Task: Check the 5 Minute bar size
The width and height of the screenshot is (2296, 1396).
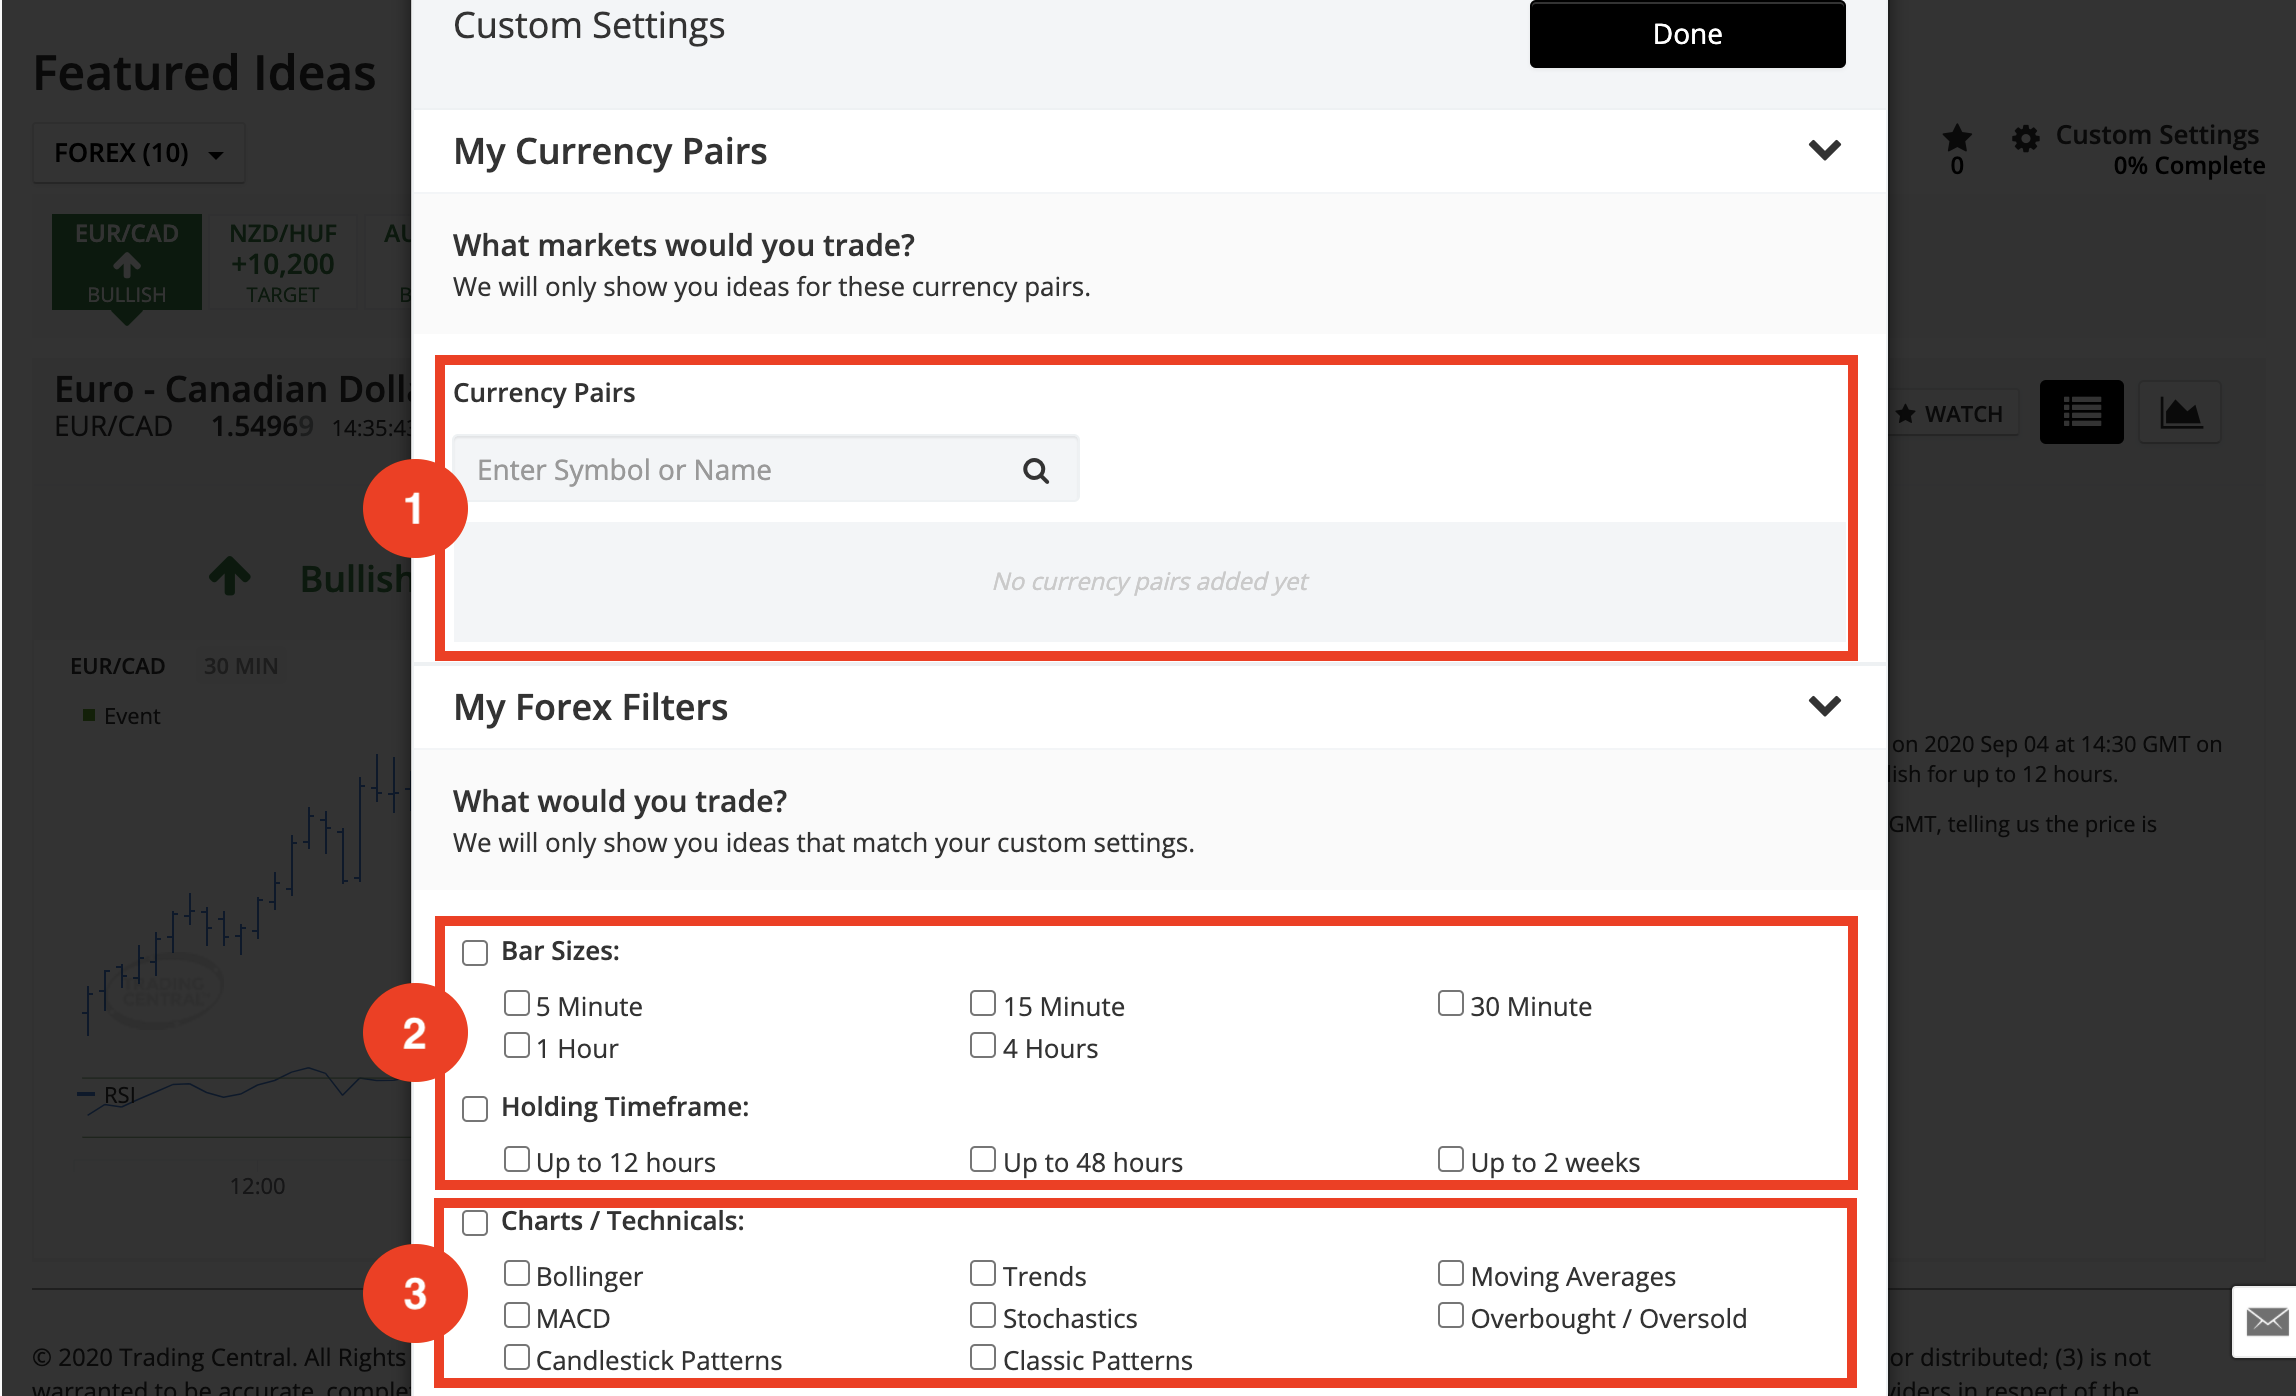Action: point(516,1003)
